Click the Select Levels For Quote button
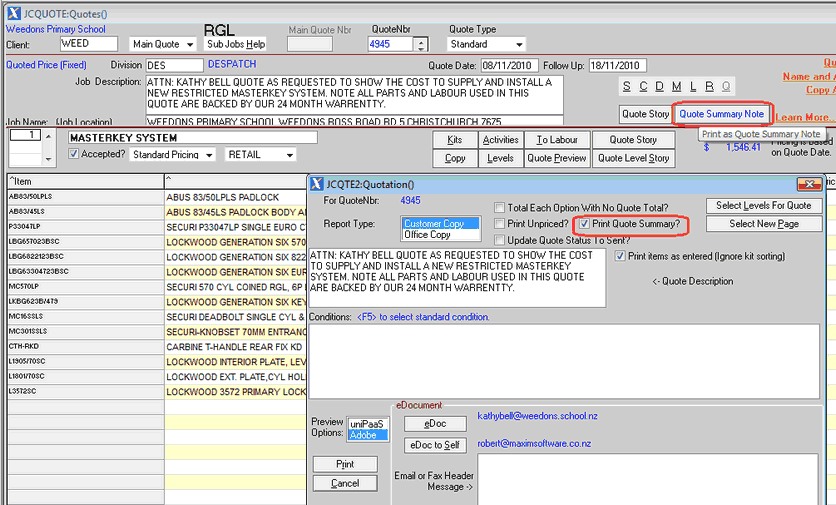 (764, 206)
